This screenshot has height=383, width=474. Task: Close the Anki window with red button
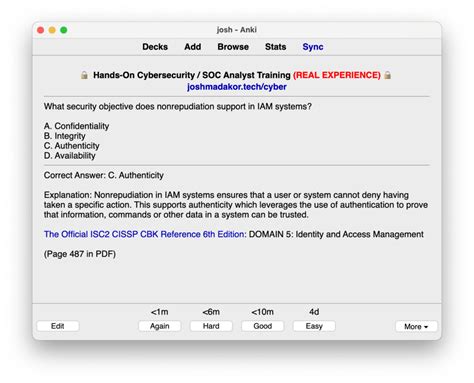coord(41,30)
